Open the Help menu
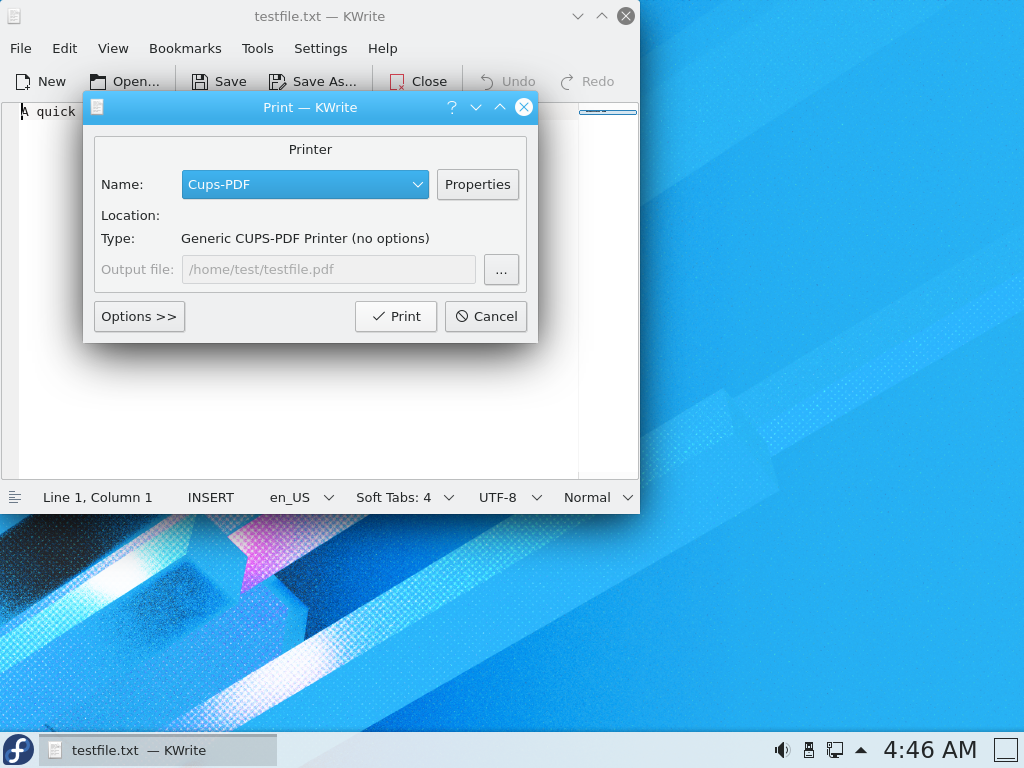Image resolution: width=1024 pixels, height=768 pixels. click(x=383, y=48)
